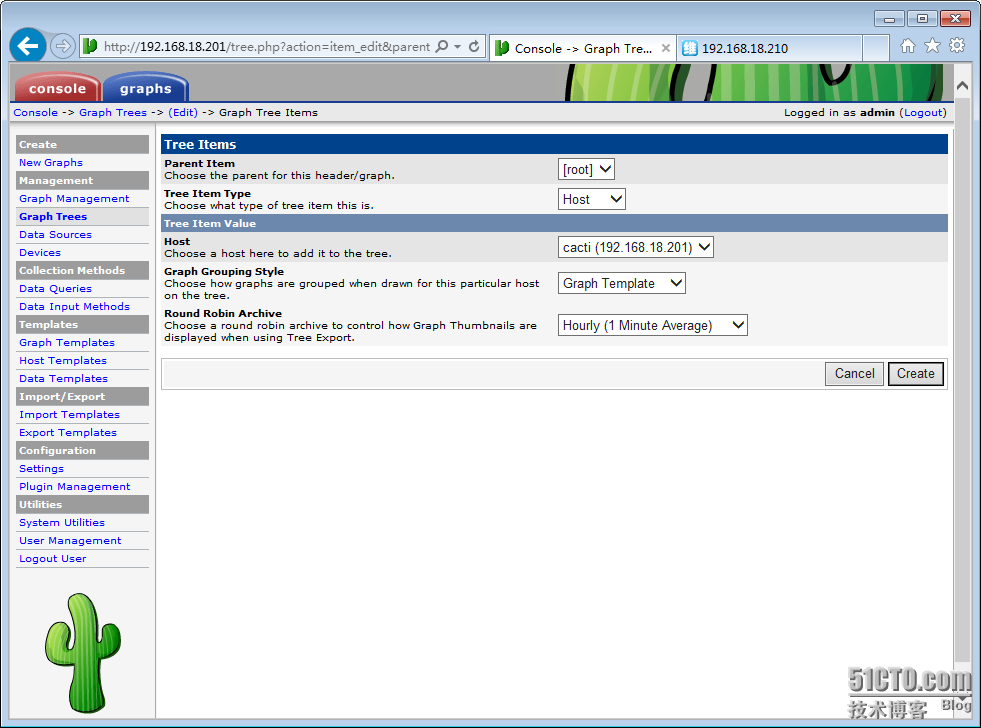981x728 pixels.
Task: Open Devices in sidebar
Action: tap(39, 253)
